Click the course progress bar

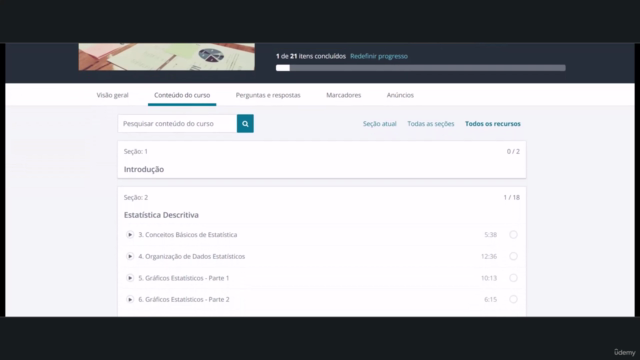(x=421, y=68)
